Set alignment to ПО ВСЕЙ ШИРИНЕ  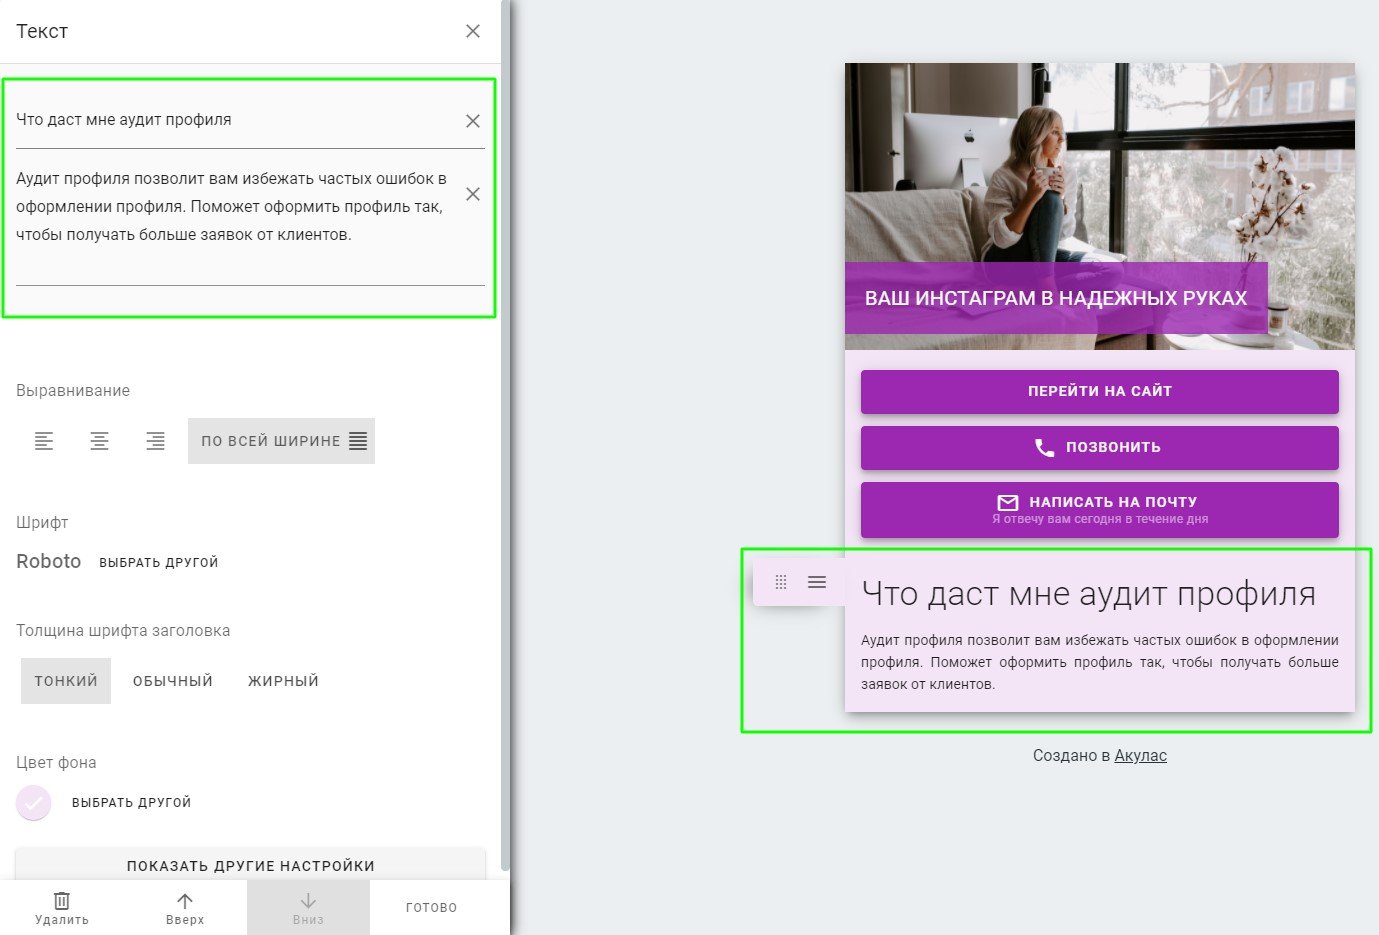[x=282, y=441]
